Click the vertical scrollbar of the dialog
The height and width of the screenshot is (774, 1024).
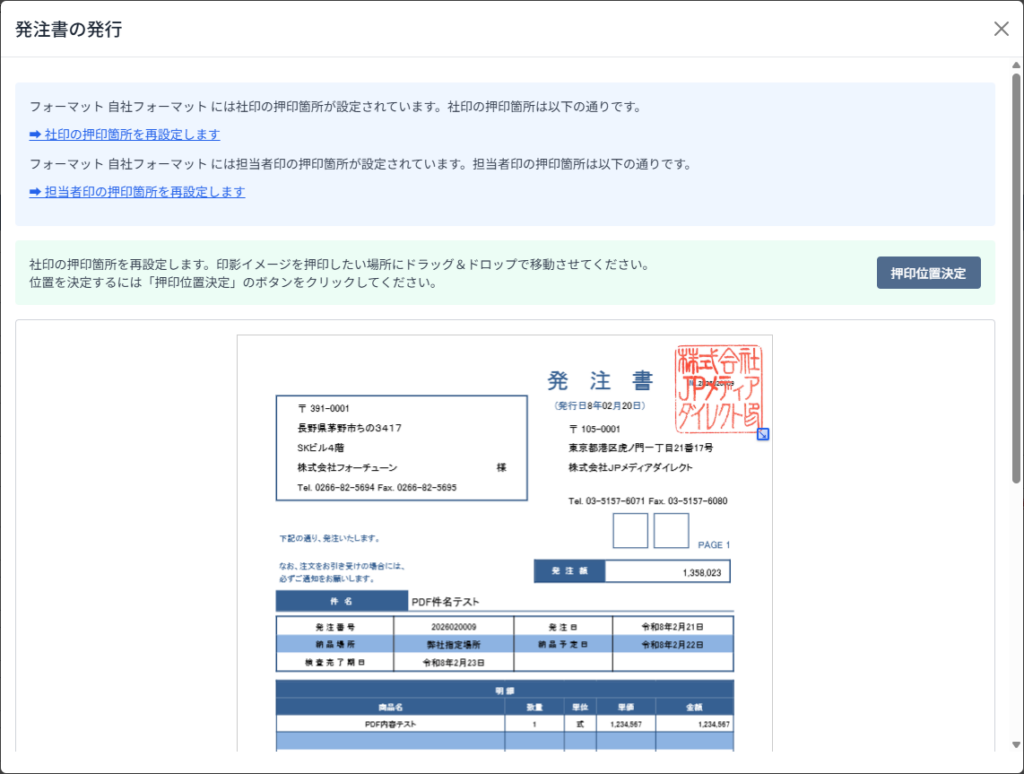pyautogui.click(x=1016, y=300)
